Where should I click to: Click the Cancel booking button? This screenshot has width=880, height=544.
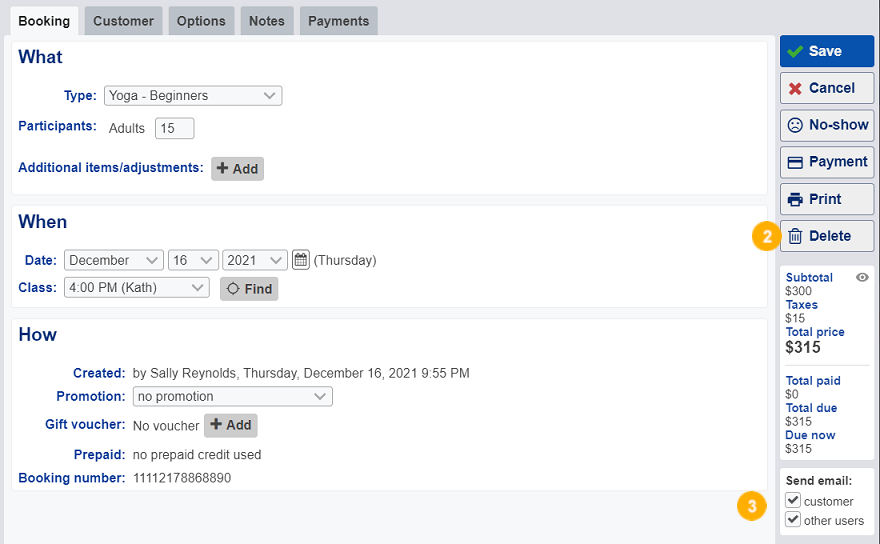click(827, 88)
